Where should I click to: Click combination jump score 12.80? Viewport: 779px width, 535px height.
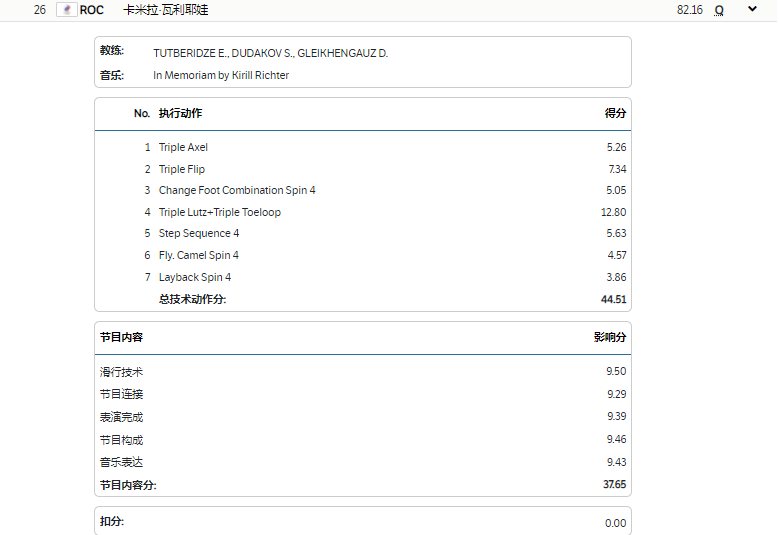coord(614,212)
